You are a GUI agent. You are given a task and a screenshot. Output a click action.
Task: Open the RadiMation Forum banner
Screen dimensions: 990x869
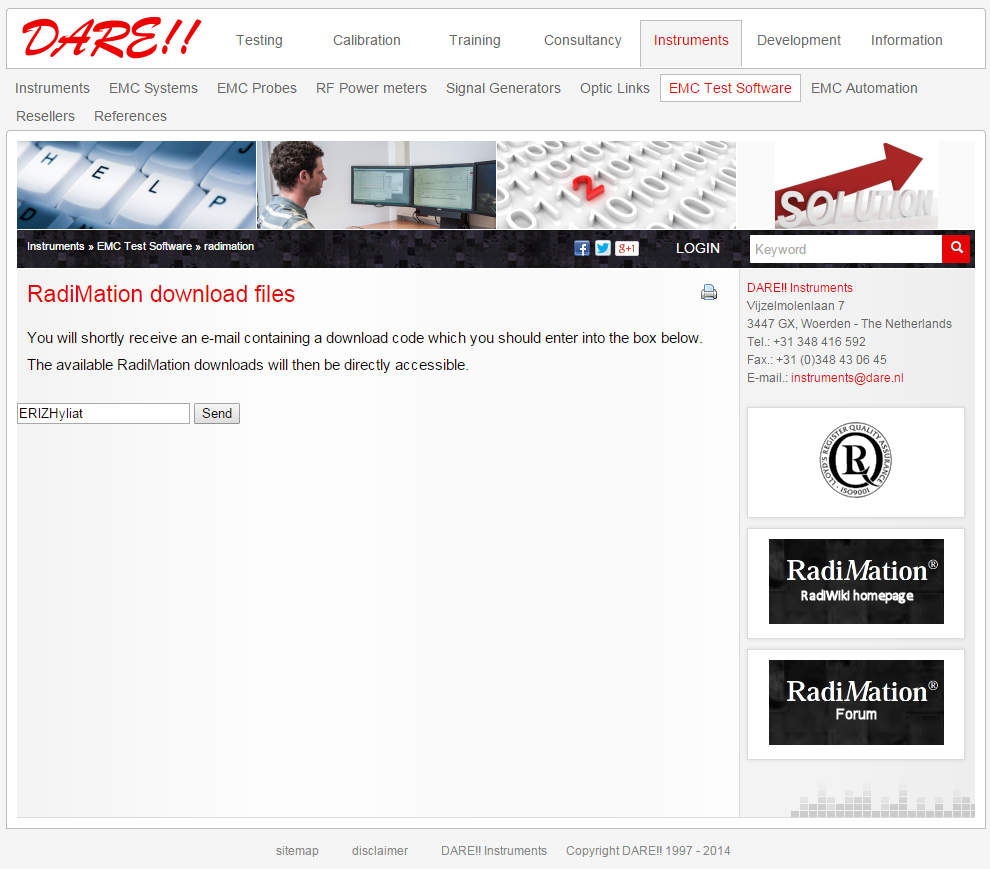[856, 702]
